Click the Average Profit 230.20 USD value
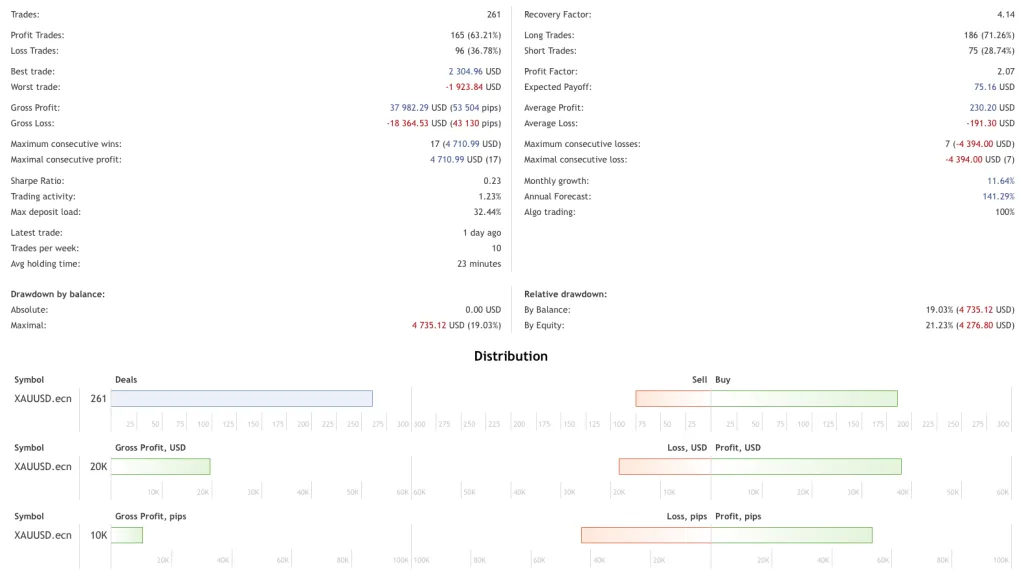1024x575 pixels. [x=991, y=108]
